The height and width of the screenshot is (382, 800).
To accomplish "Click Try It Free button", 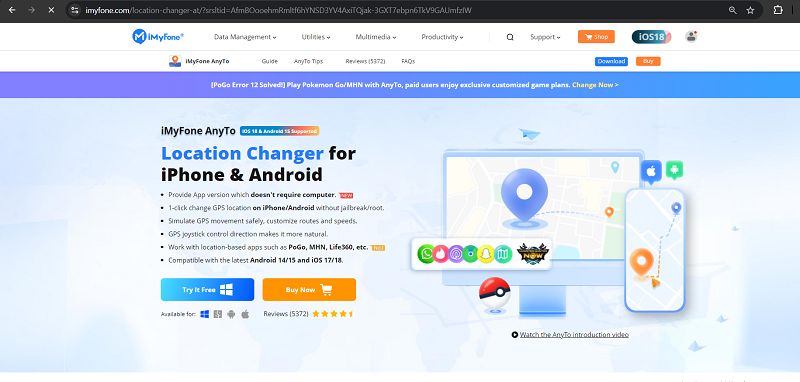I will (x=207, y=290).
